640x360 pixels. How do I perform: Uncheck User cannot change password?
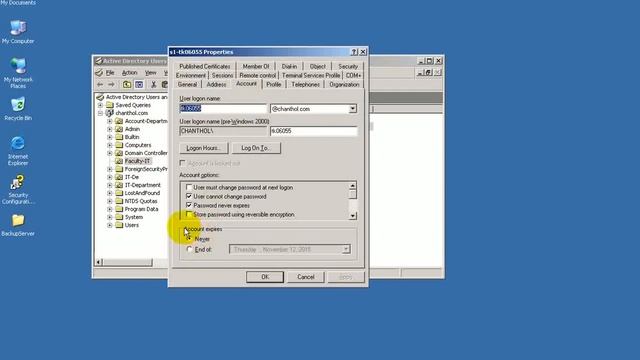point(189,196)
